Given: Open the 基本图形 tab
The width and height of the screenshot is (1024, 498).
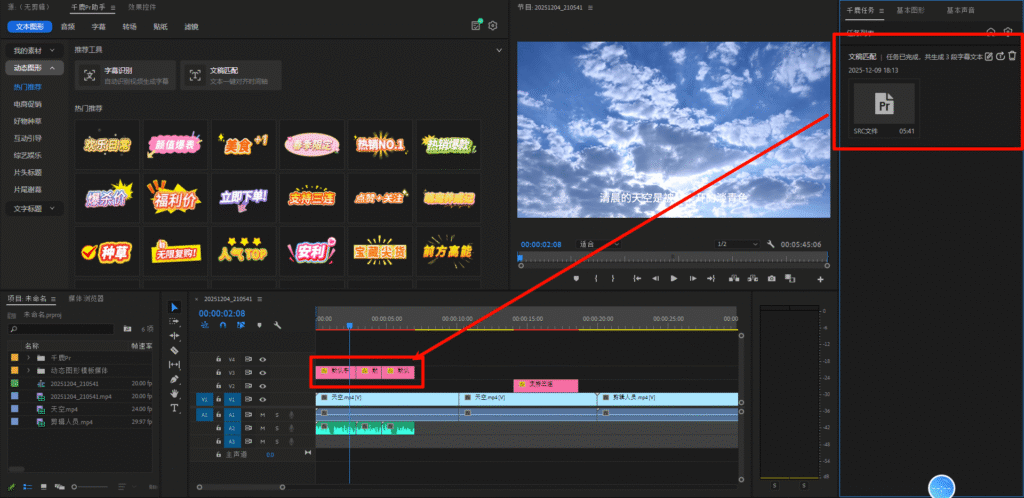Looking at the screenshot, I should click(x=911, y=9).
